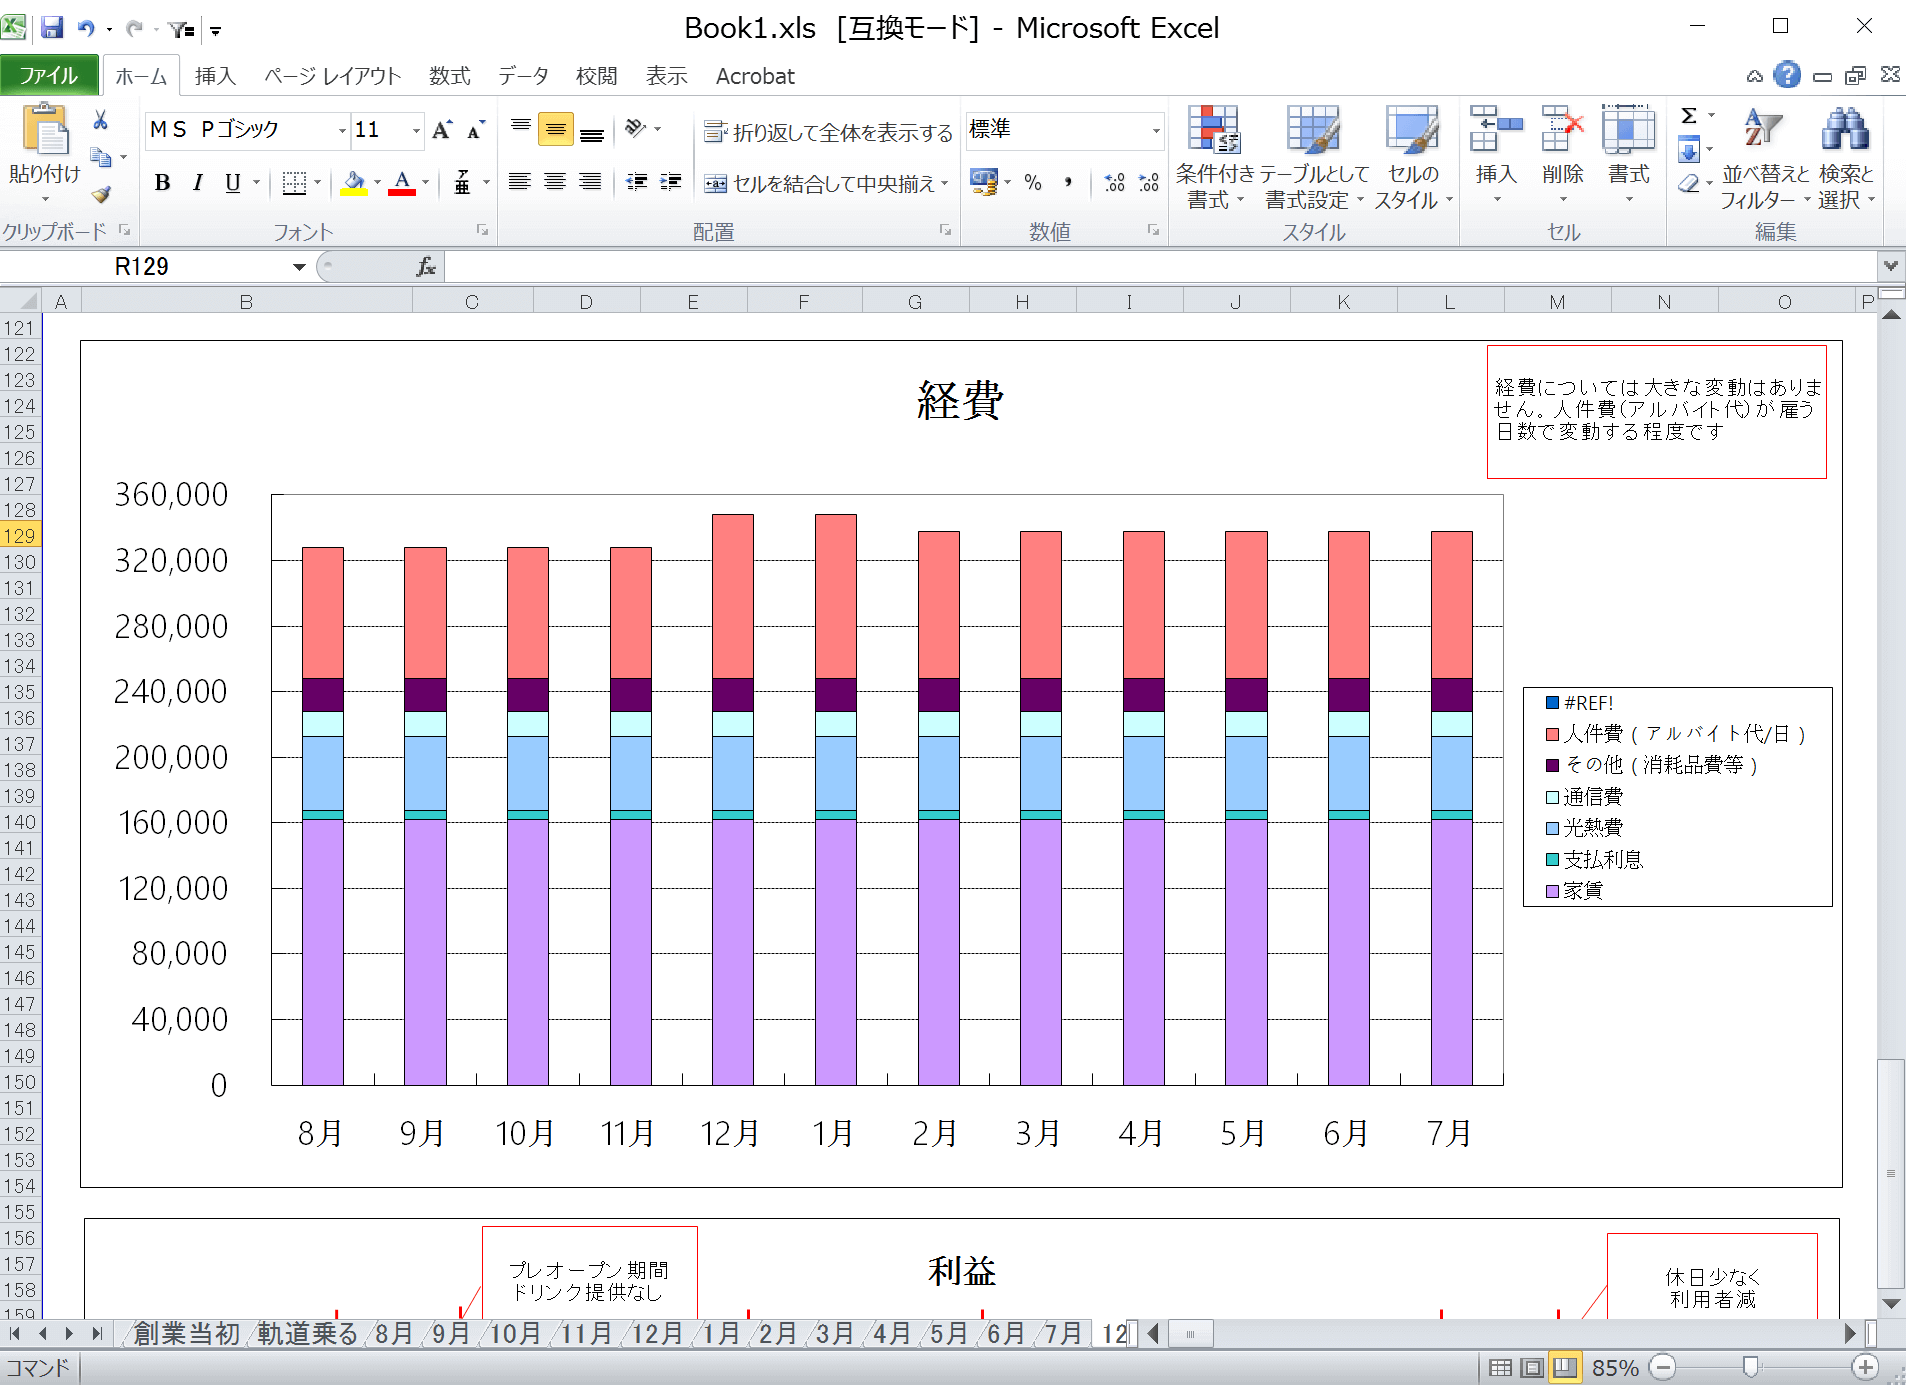Click the Paste clipboard icon
The height and width of the screenshot is (1385, 1906).
pyautogui.click(x=44, y=132)
